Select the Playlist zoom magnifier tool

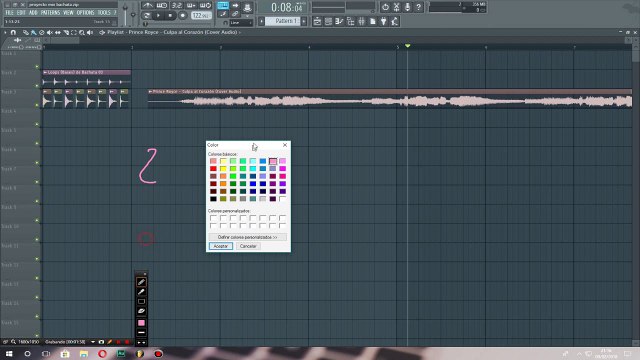[x=82, y=32]
